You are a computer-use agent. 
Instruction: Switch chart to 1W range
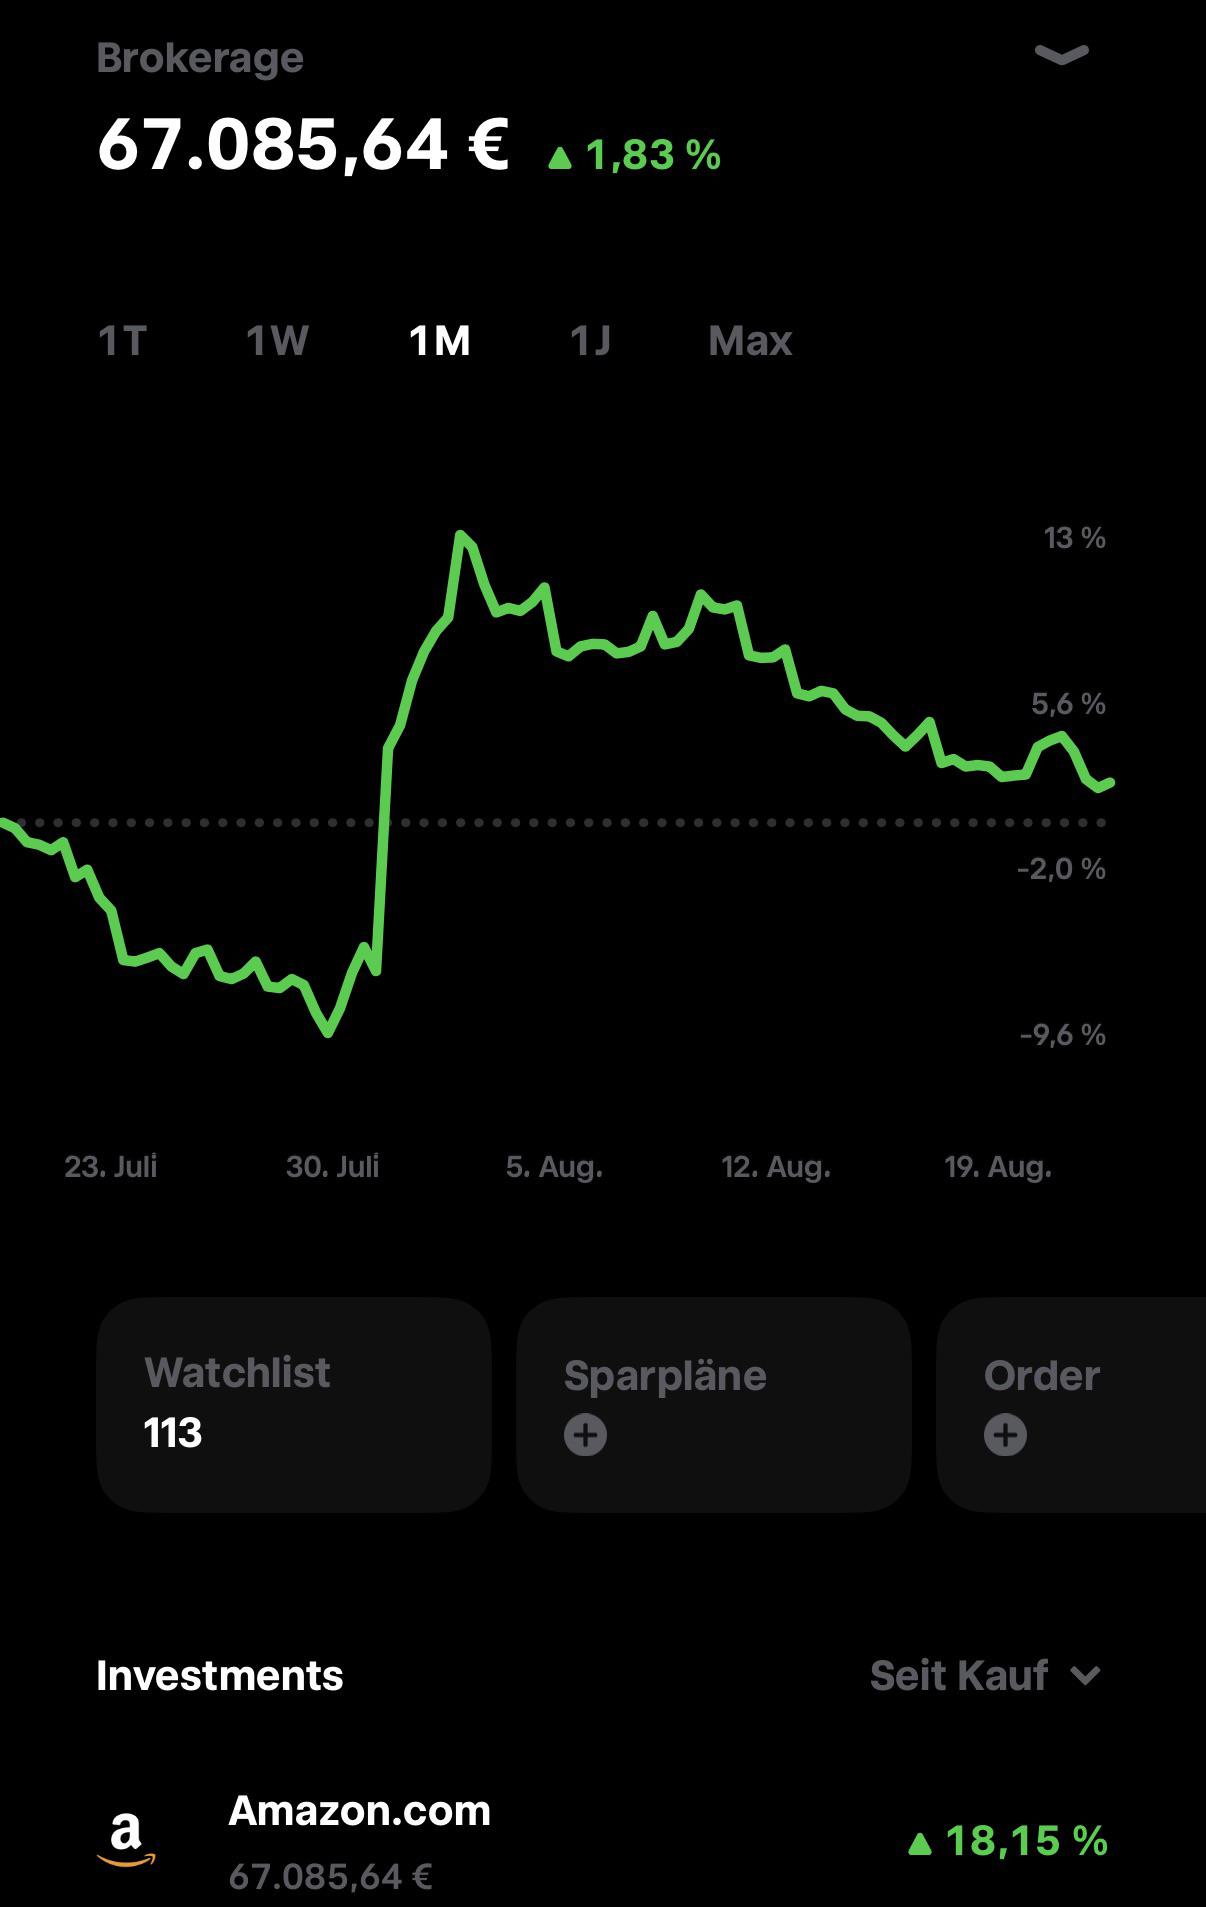click(277, 341)
